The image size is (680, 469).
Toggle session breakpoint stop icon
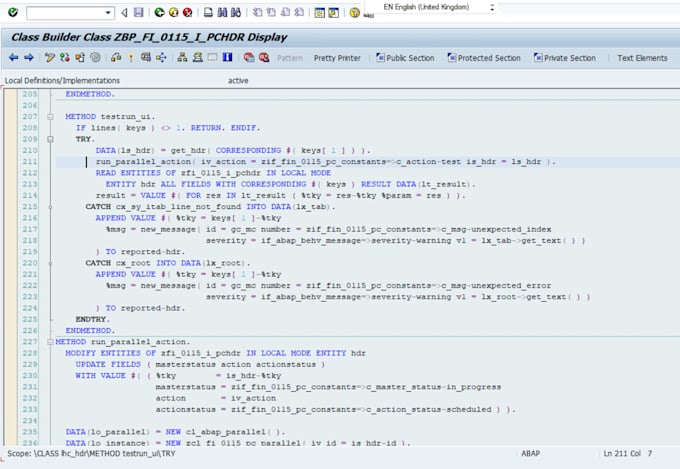[248, 57]
